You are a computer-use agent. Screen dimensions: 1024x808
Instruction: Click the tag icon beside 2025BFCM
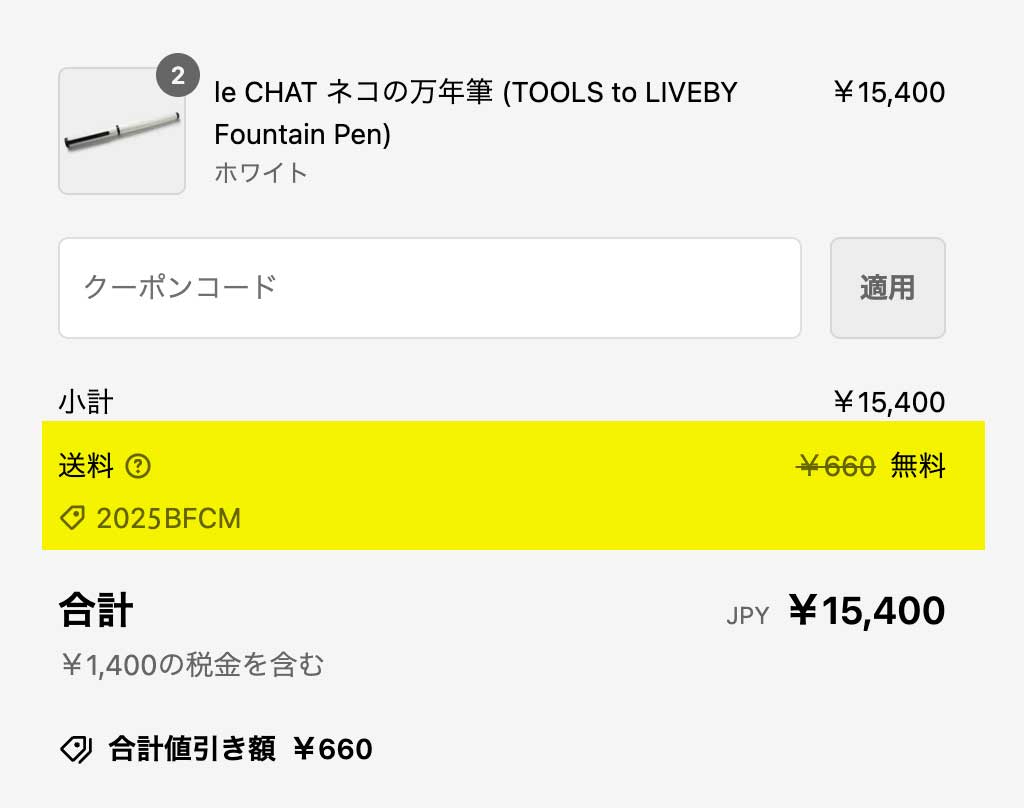coord(72,518)
